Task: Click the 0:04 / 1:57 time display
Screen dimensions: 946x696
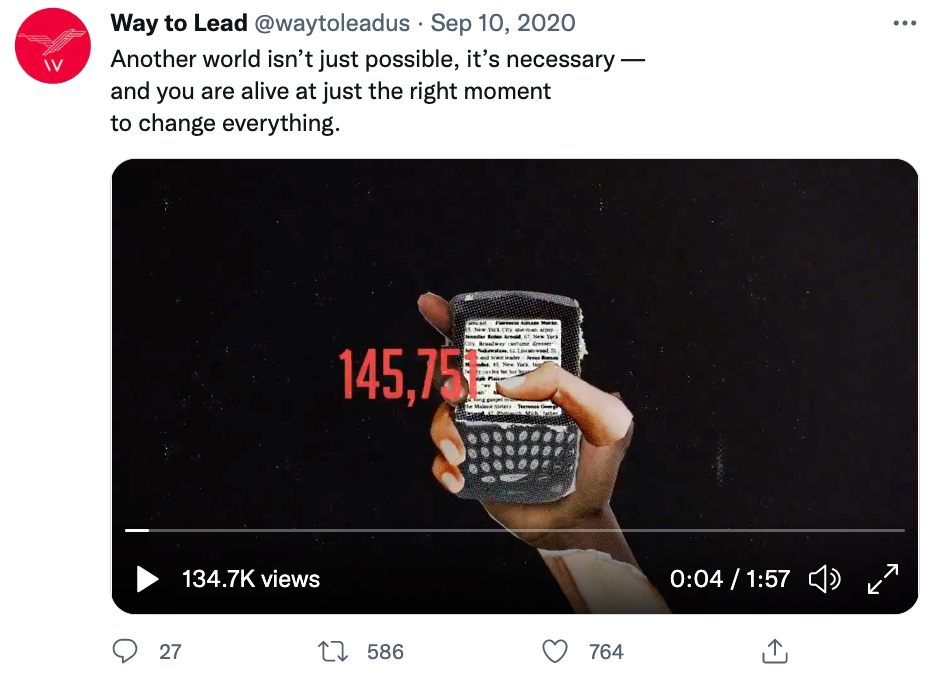Action: pos(730,579)
